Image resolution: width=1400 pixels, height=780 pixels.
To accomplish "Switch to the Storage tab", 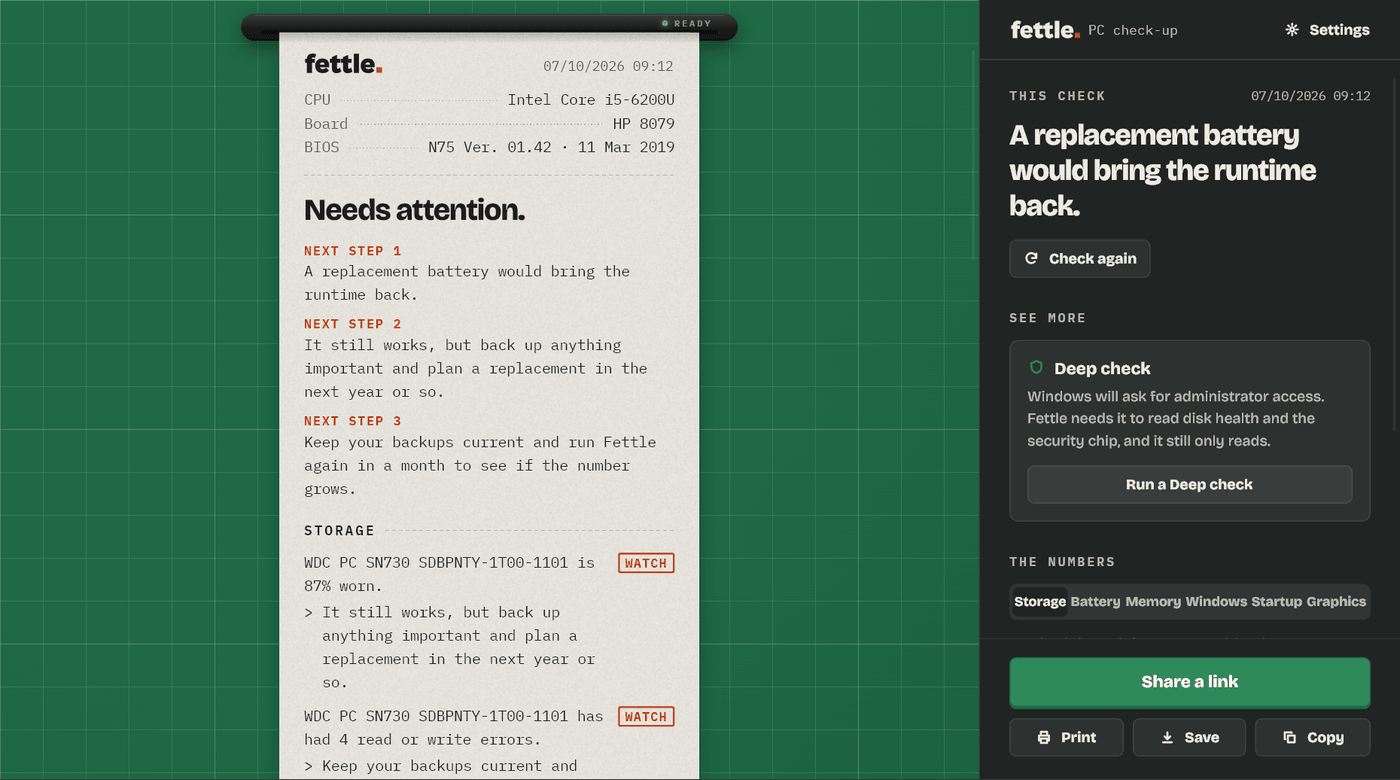I will [x=1040, y=602].
